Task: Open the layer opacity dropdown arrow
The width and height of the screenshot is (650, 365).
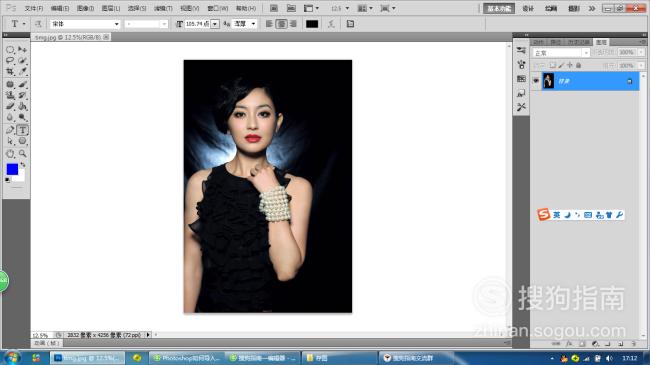Action: pos(641,52)
